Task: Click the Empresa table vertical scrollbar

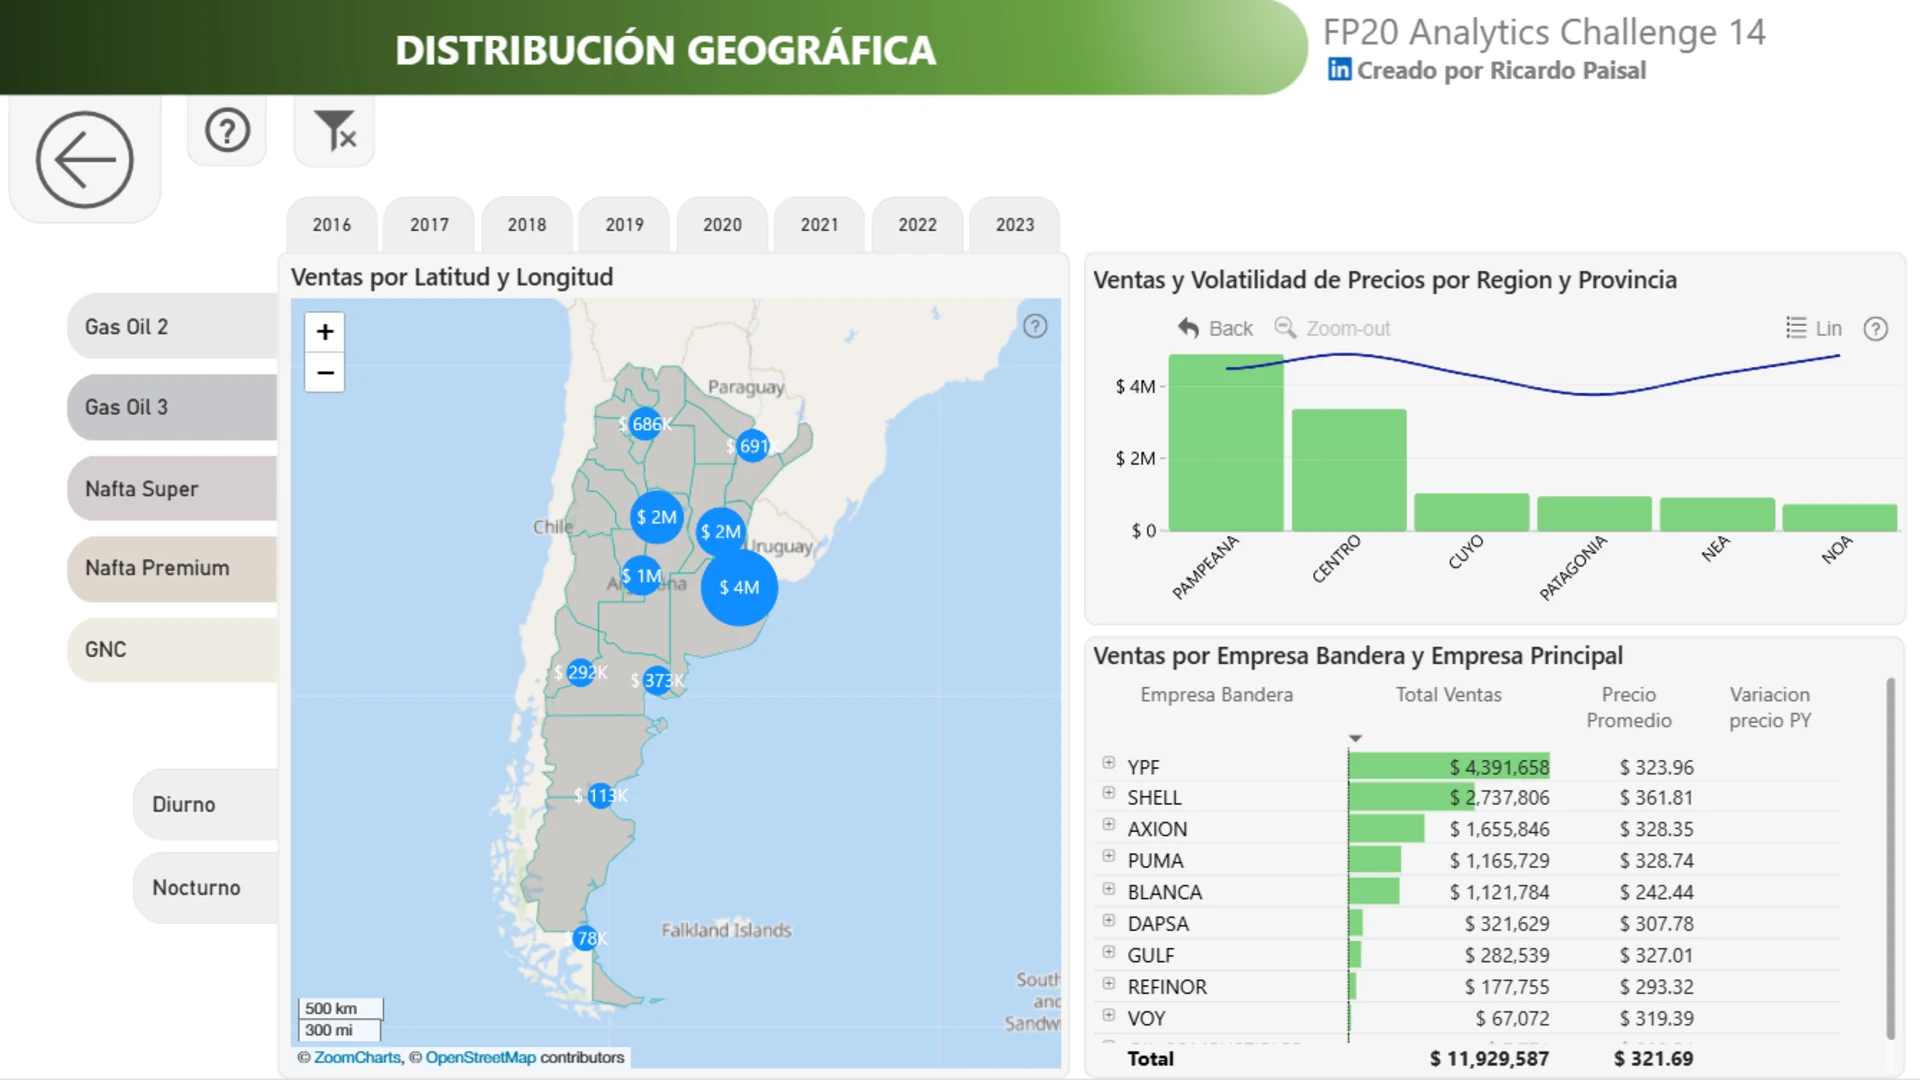Action: click(1890, 859)
